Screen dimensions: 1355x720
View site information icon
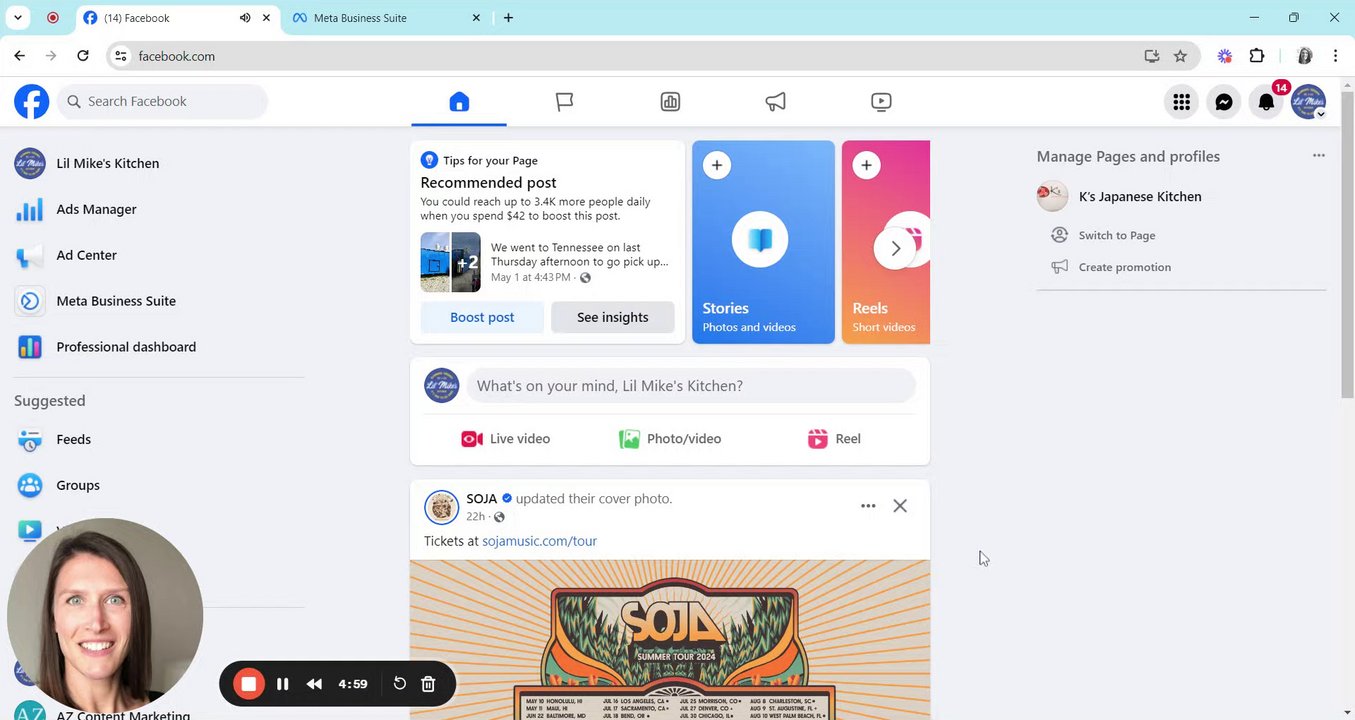click(x=120, y=56)
